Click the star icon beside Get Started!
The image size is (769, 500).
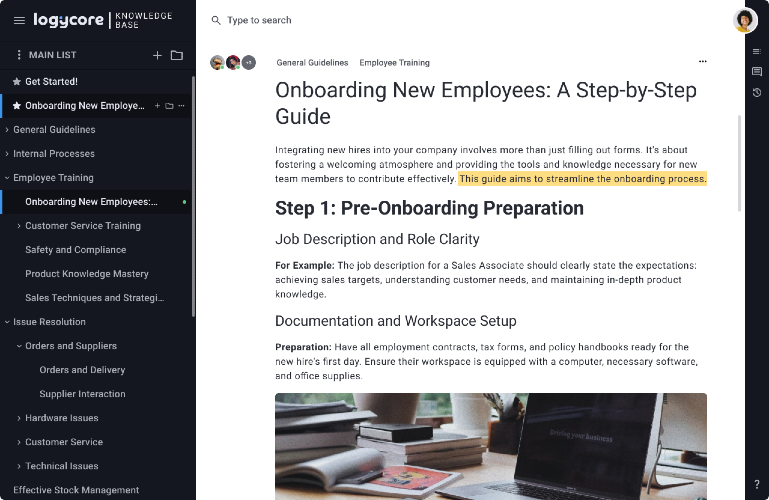(x=17, y=82)
